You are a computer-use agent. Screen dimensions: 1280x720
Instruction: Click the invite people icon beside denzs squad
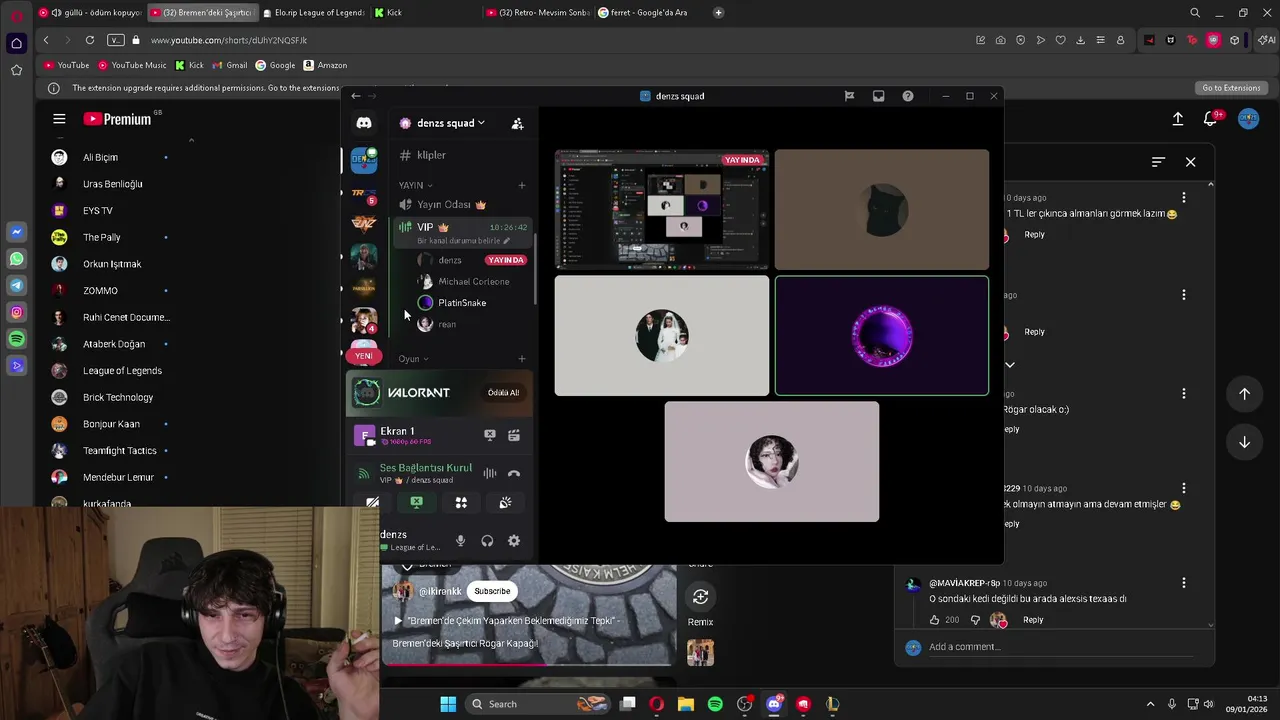[x=517, y=123]
